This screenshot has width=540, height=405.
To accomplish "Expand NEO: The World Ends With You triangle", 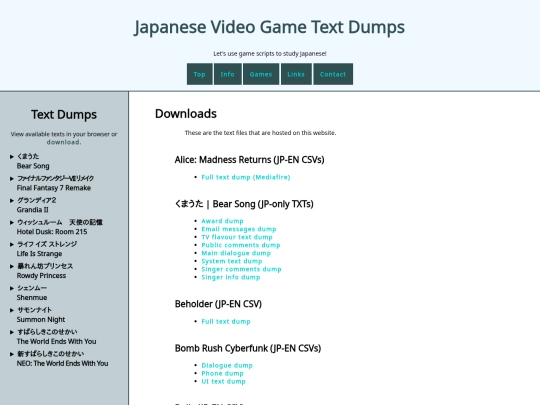I will 12,354.
